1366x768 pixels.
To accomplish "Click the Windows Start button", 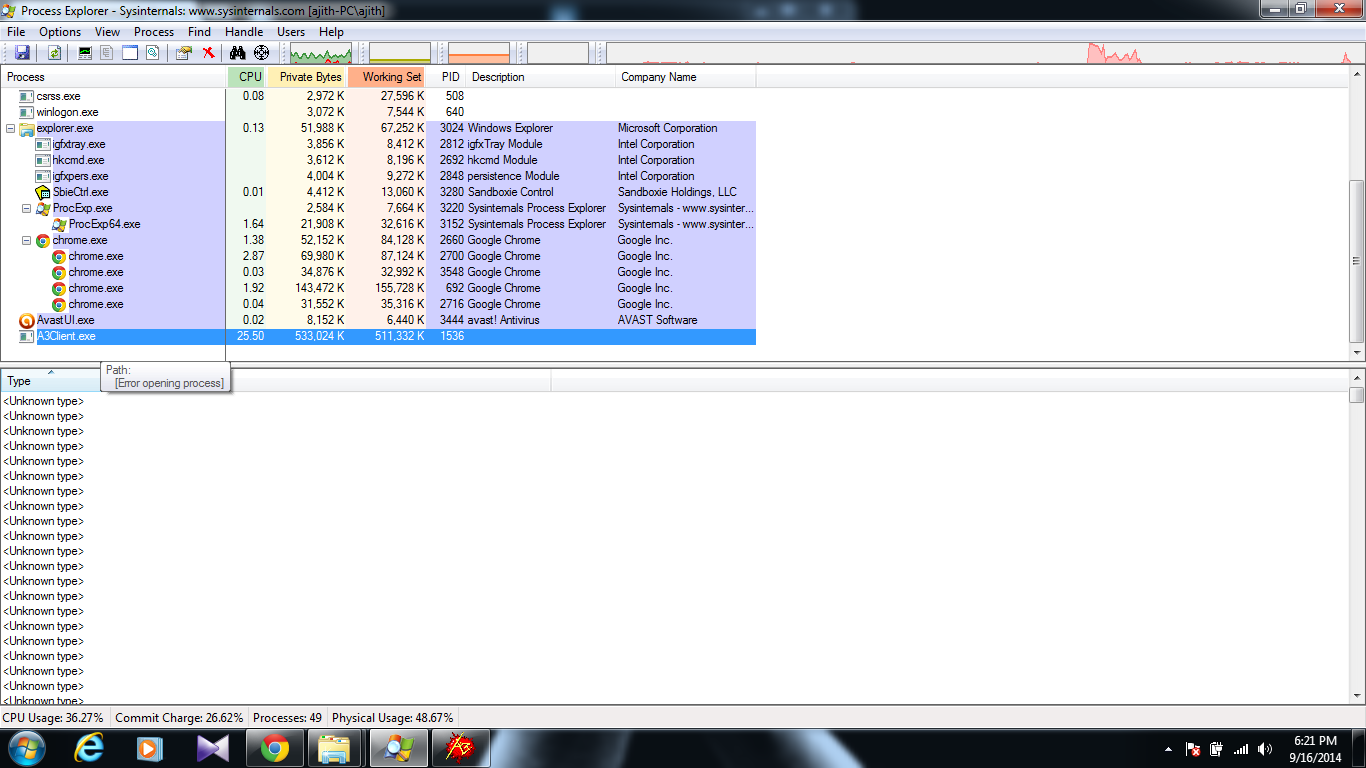I will pos(27,748).
